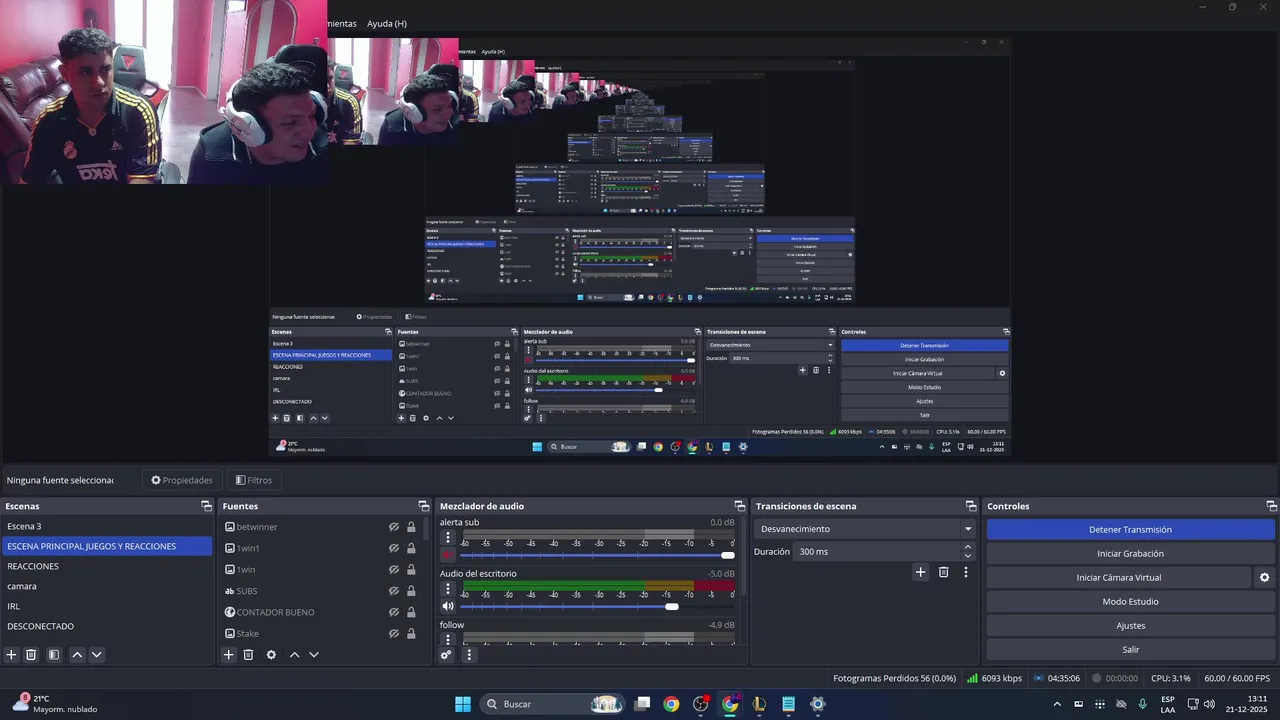Add a new scene with plus icon
Viewport: 1280px width, 720px height.
click(x=12, y=655)
